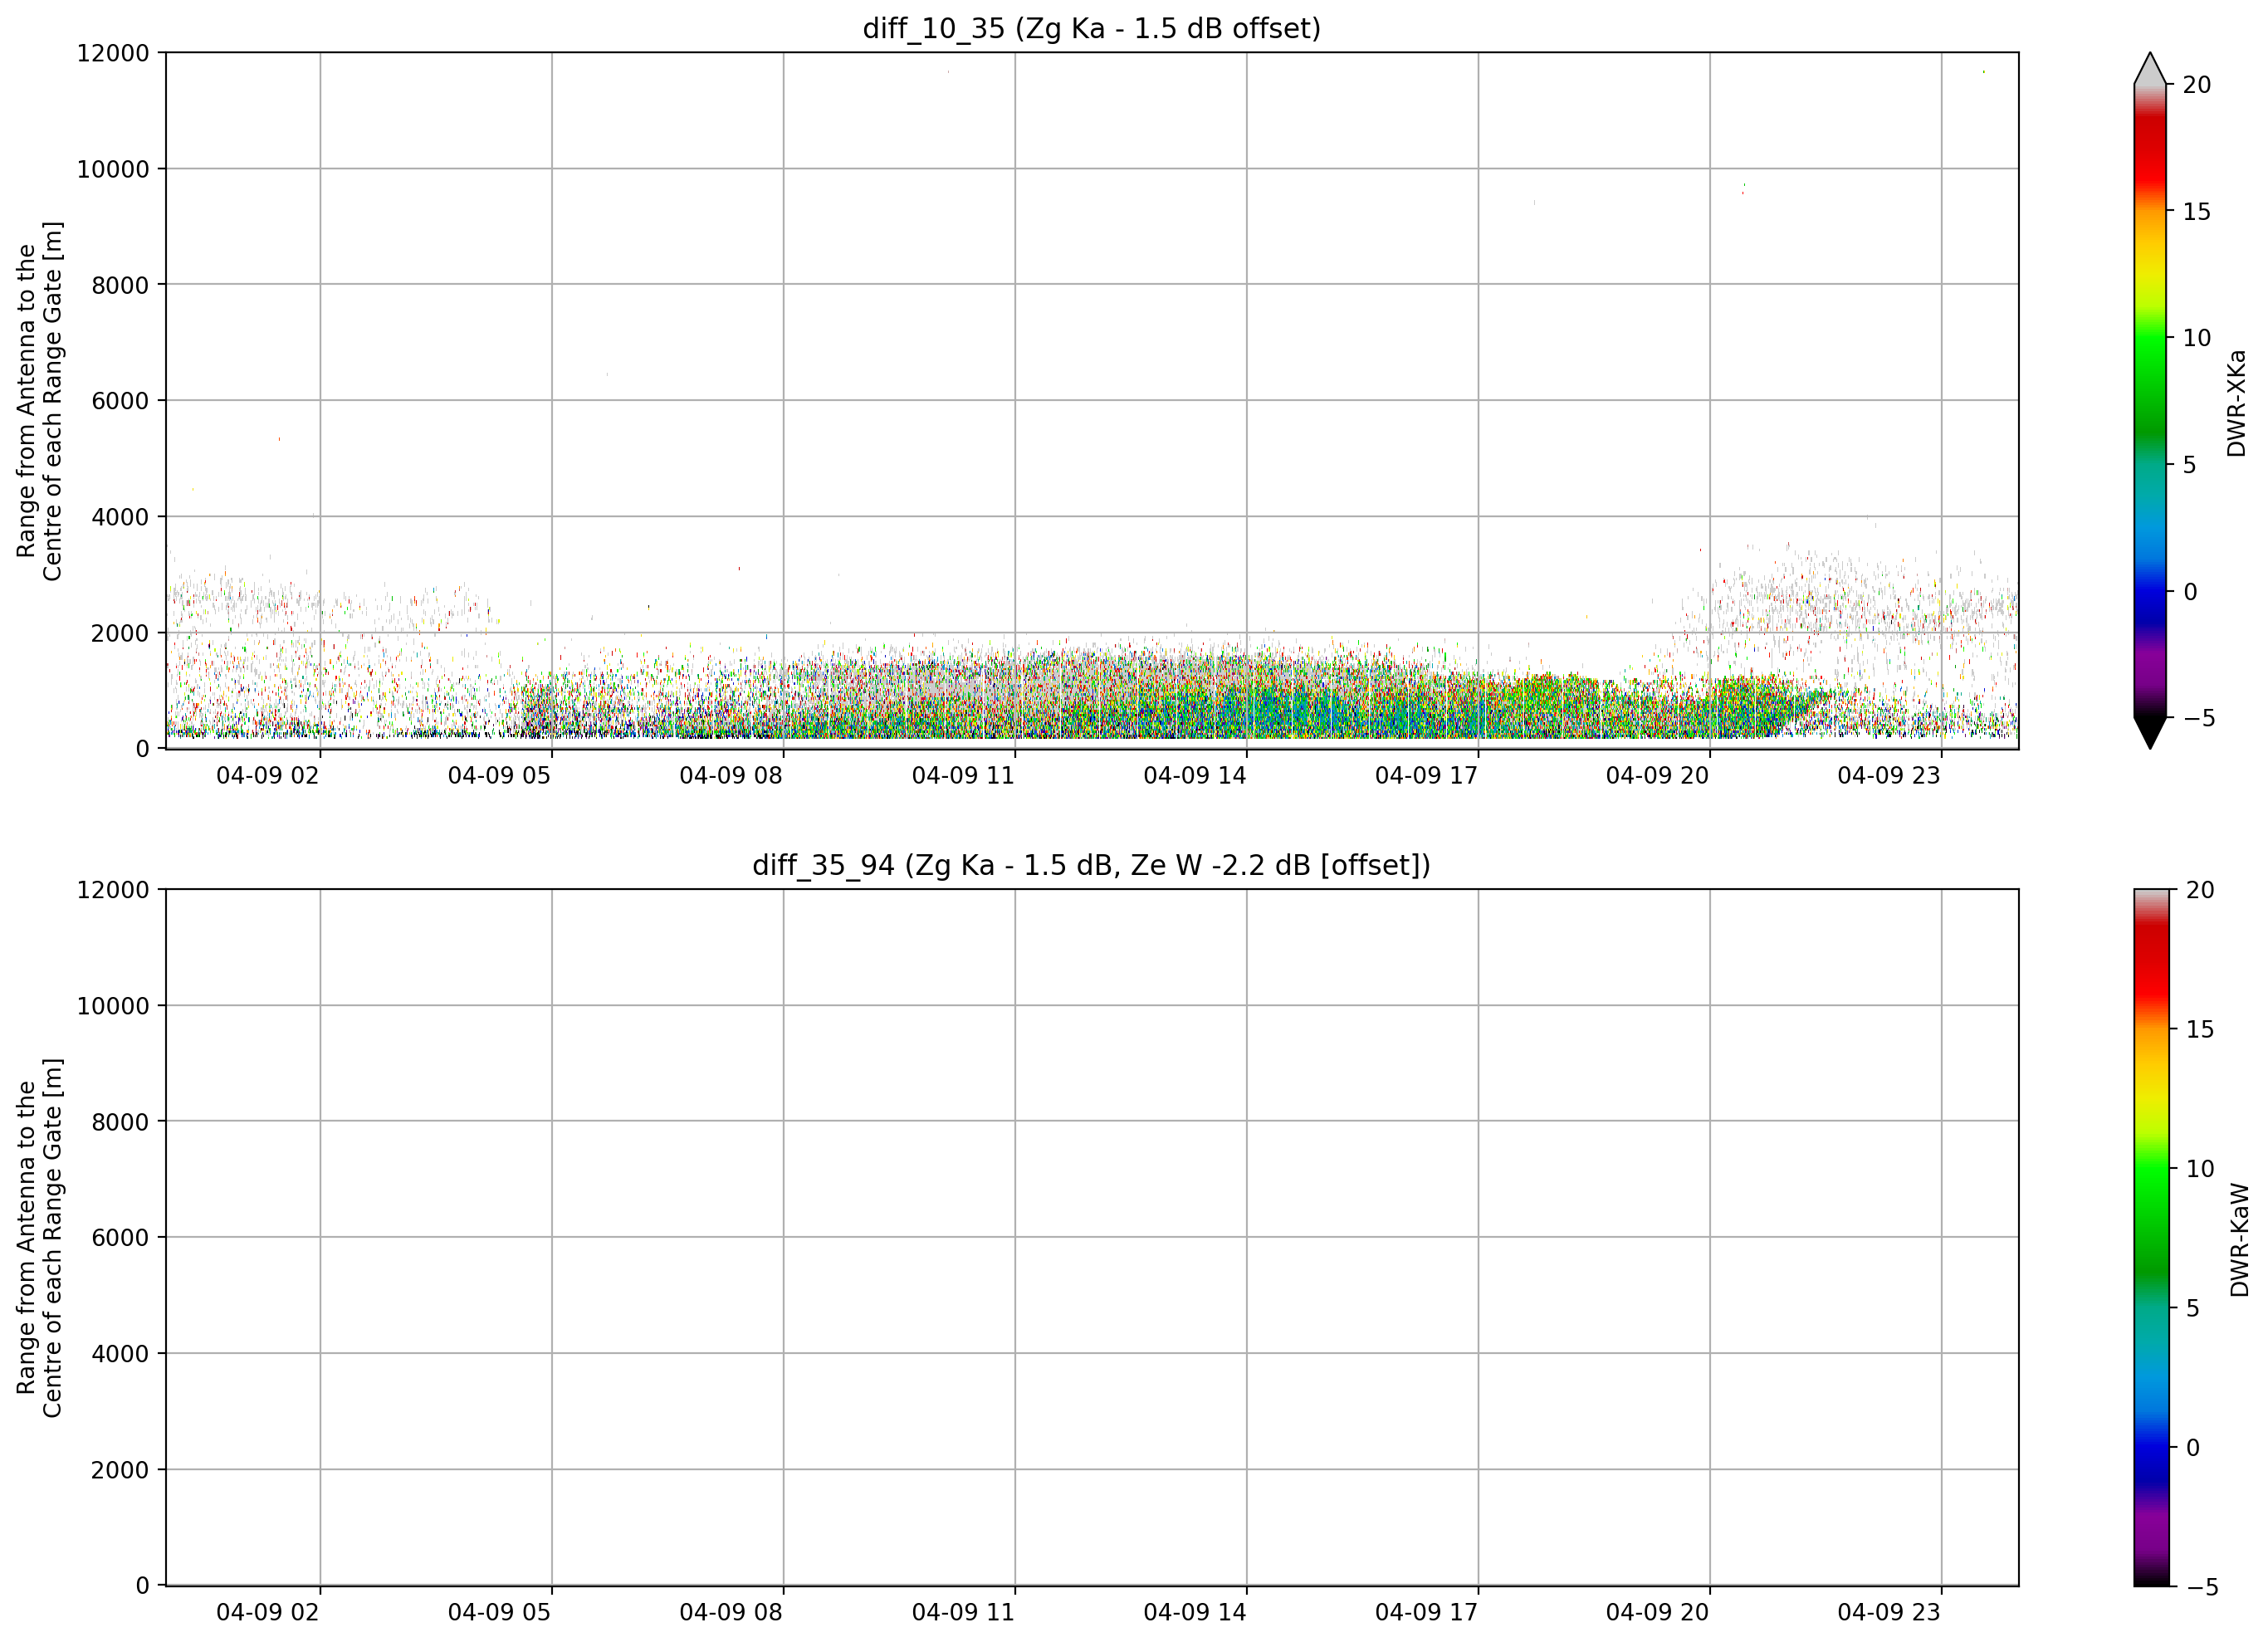The height and width of the screenshot is (1642, 2268).
Task: Click the 04-09 02 tick label, top plot
Action: (x=268, y=775)
